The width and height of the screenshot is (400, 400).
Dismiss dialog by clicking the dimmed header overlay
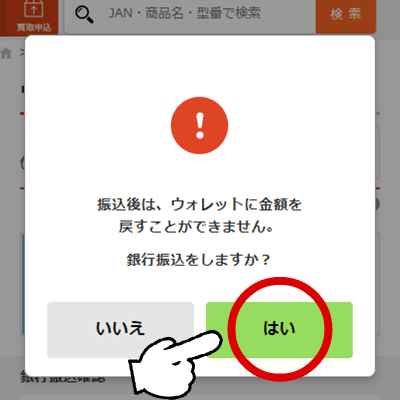[x=200, y=17]
